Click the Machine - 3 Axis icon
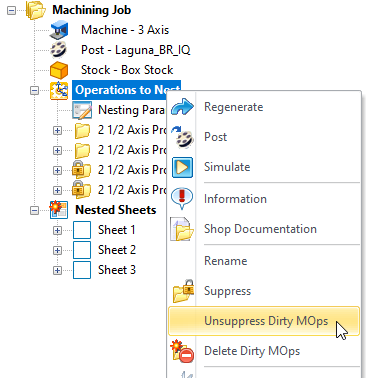 click(59, 30)
